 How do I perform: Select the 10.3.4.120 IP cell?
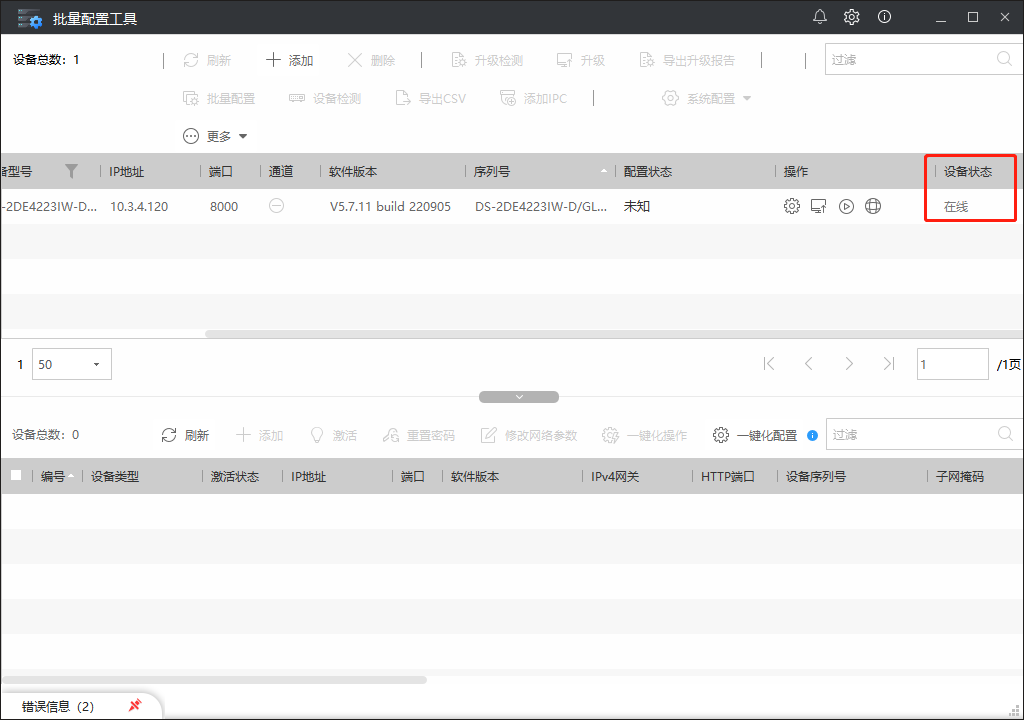point(139,206)
